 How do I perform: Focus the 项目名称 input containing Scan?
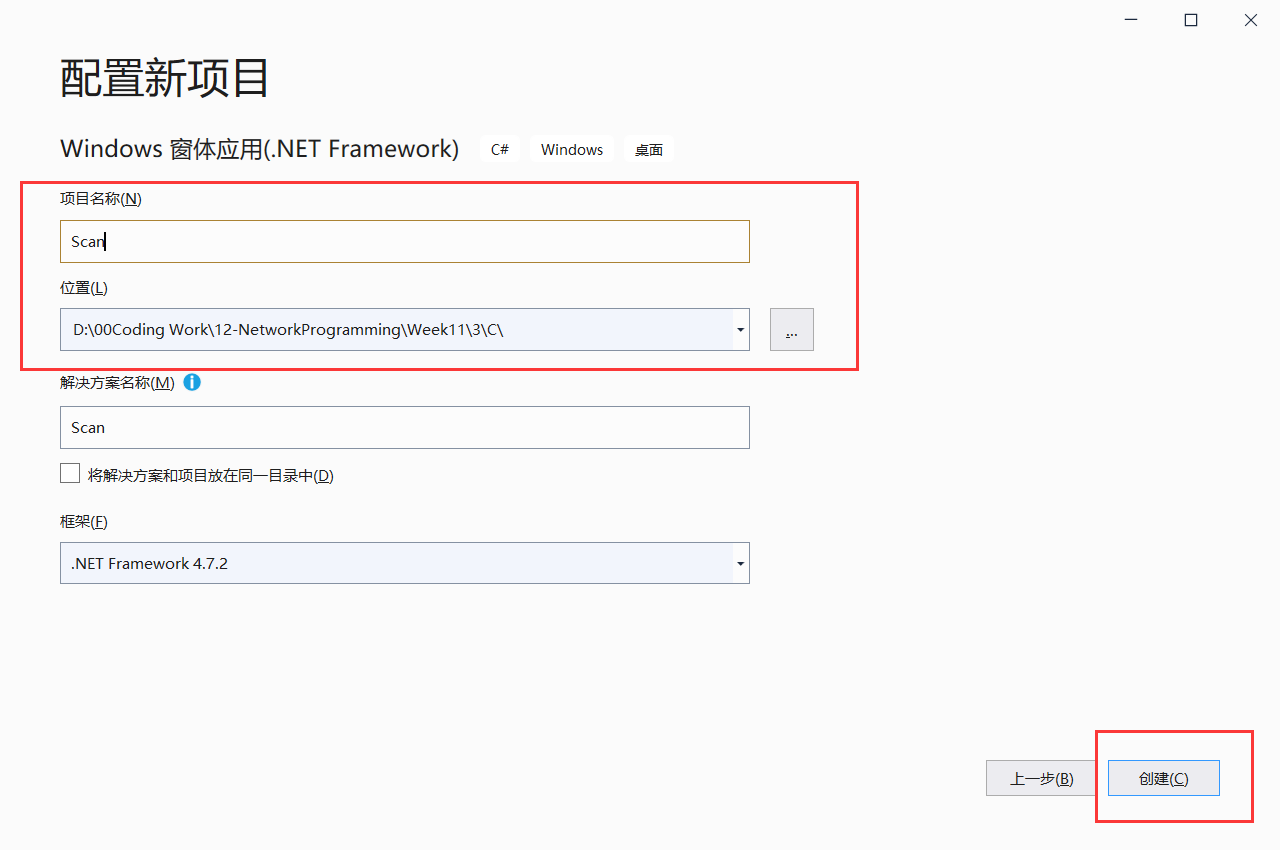tap(405, 241)
